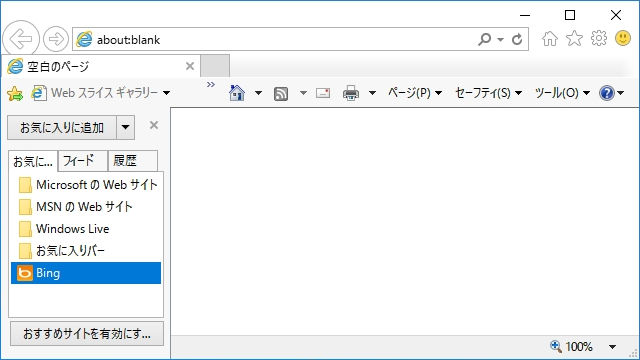
Task: Click the back navigation arrow
Action: click(x=21, y=39)
